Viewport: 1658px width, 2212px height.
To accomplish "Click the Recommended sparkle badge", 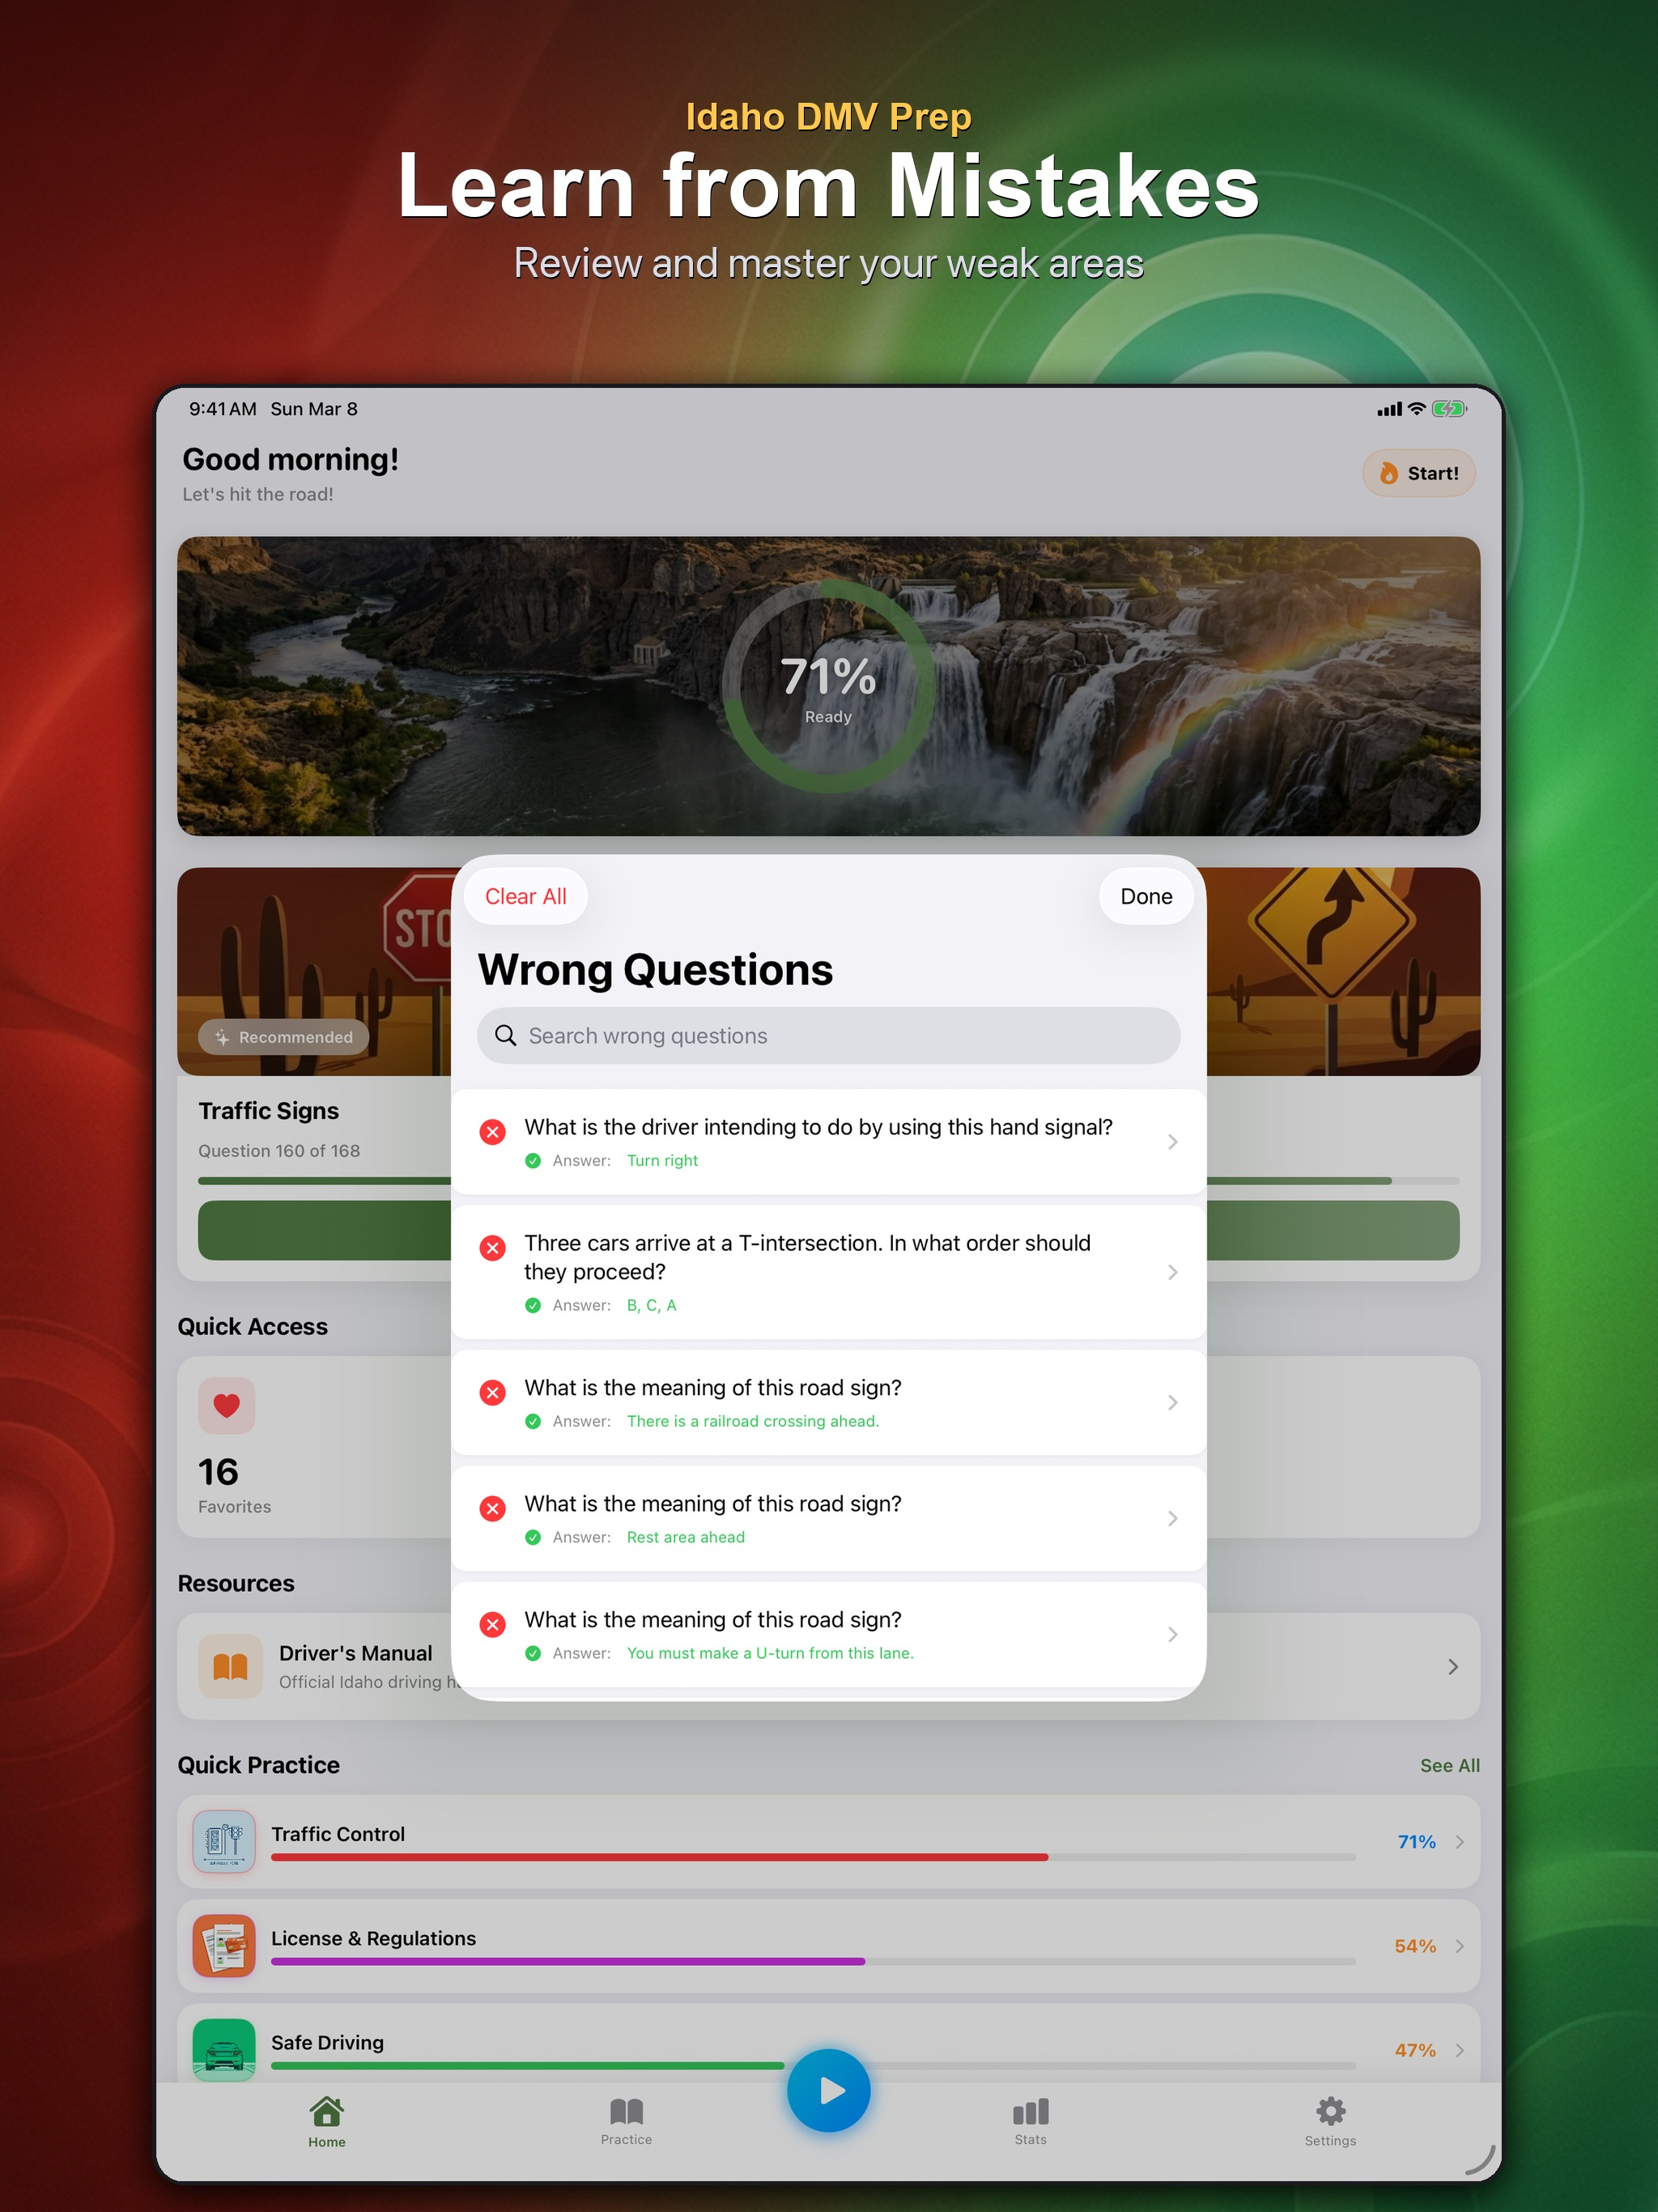I will pos(284,1037).
